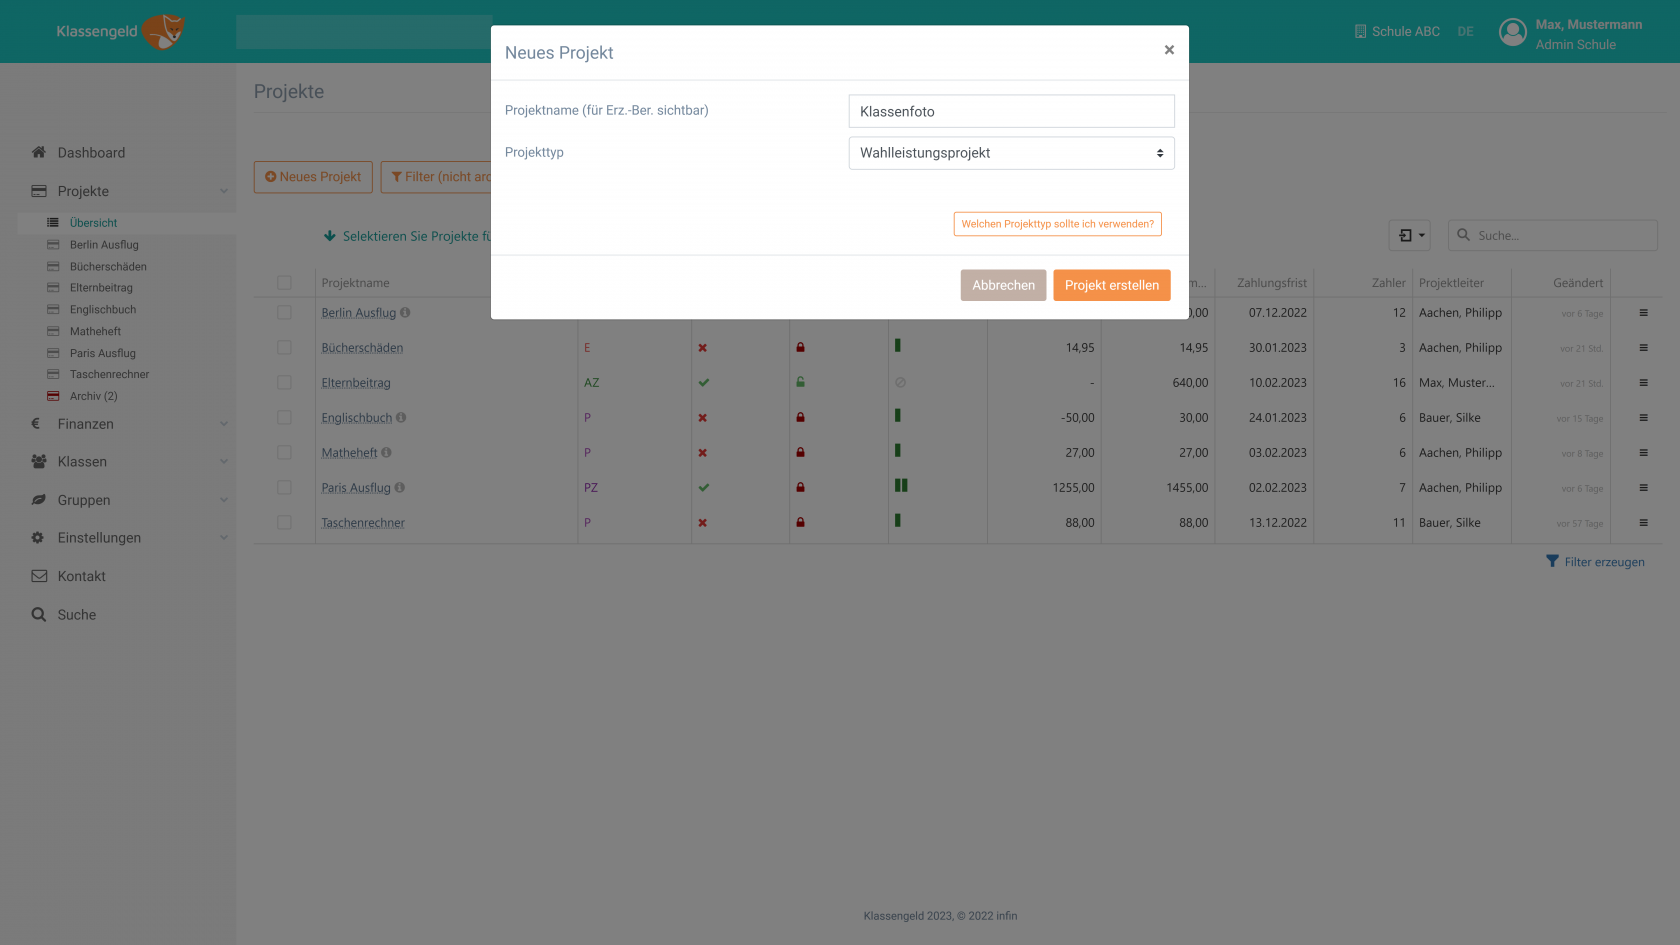Select Paris Ausflug in sidebar project list
Image resolution: width=1680 pixels, height=945 pixels.
pos(102,353)
